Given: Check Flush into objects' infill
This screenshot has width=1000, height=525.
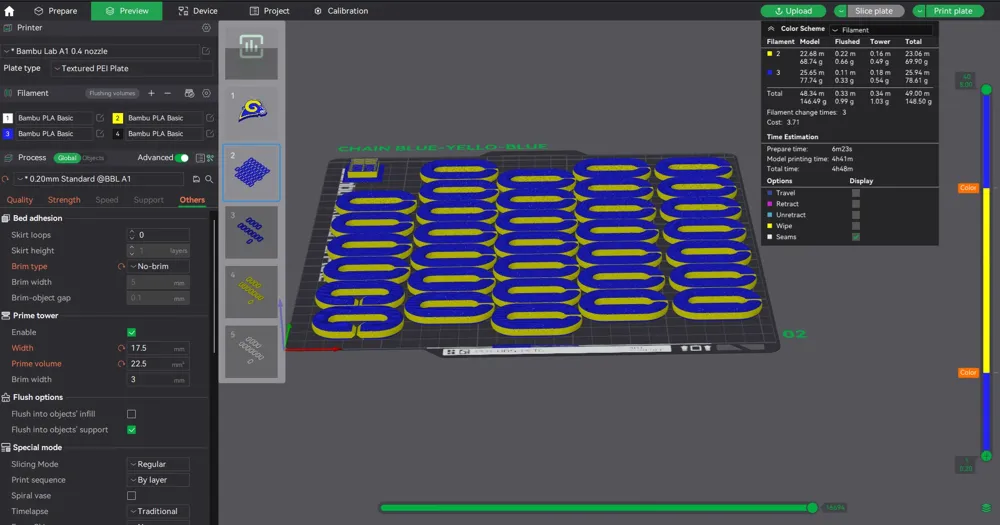Looking at the screenshot, I should coord(131,414).
